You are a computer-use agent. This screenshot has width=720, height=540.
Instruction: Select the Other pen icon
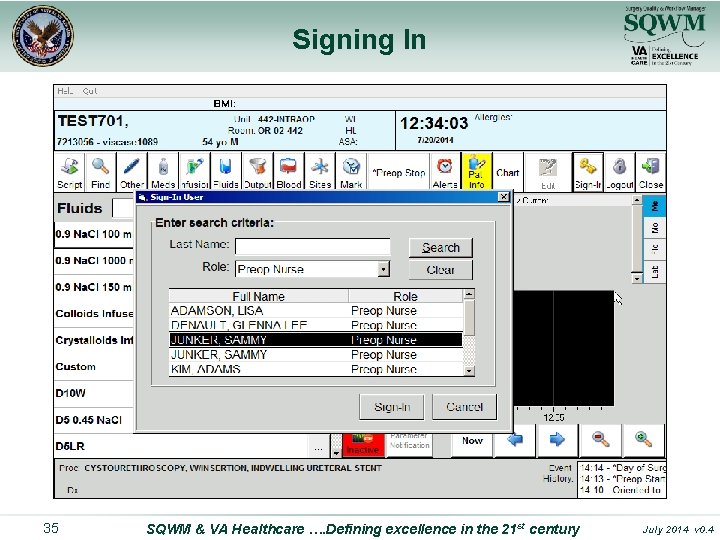[132, 172]
